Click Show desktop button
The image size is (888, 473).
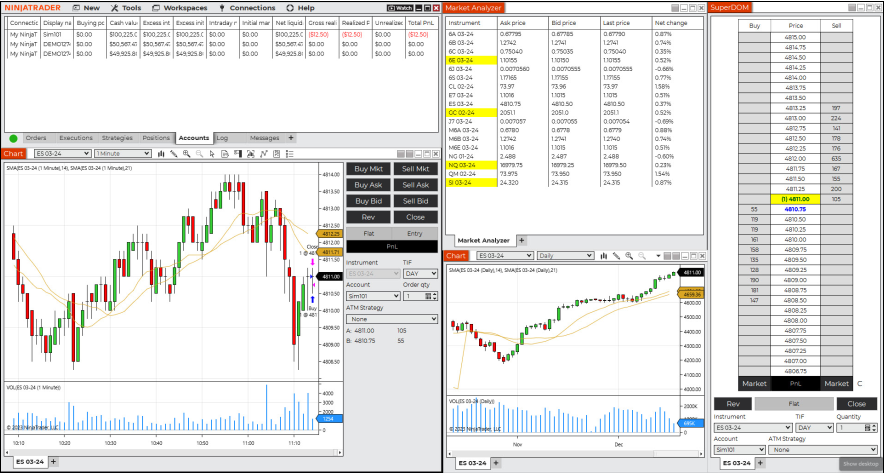(x=861, y=463)
